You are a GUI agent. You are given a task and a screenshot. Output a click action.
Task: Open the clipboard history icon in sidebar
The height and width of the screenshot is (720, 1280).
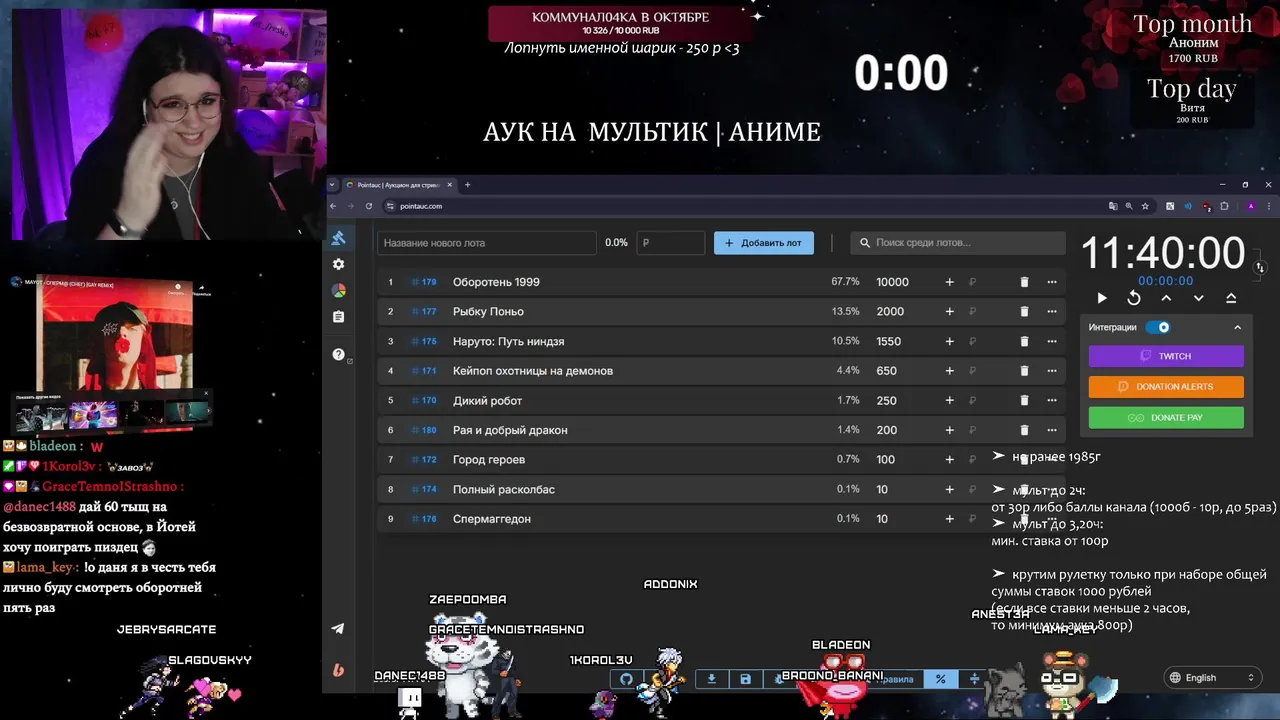[338, 317]
